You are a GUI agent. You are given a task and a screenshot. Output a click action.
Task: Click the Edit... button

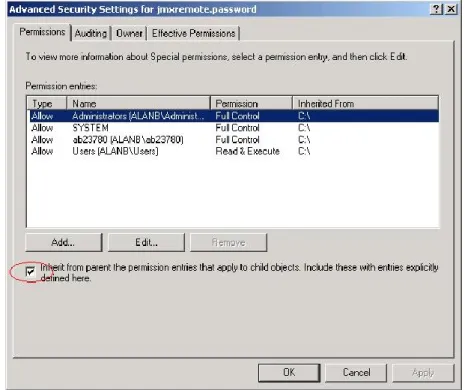coord(146,242)
